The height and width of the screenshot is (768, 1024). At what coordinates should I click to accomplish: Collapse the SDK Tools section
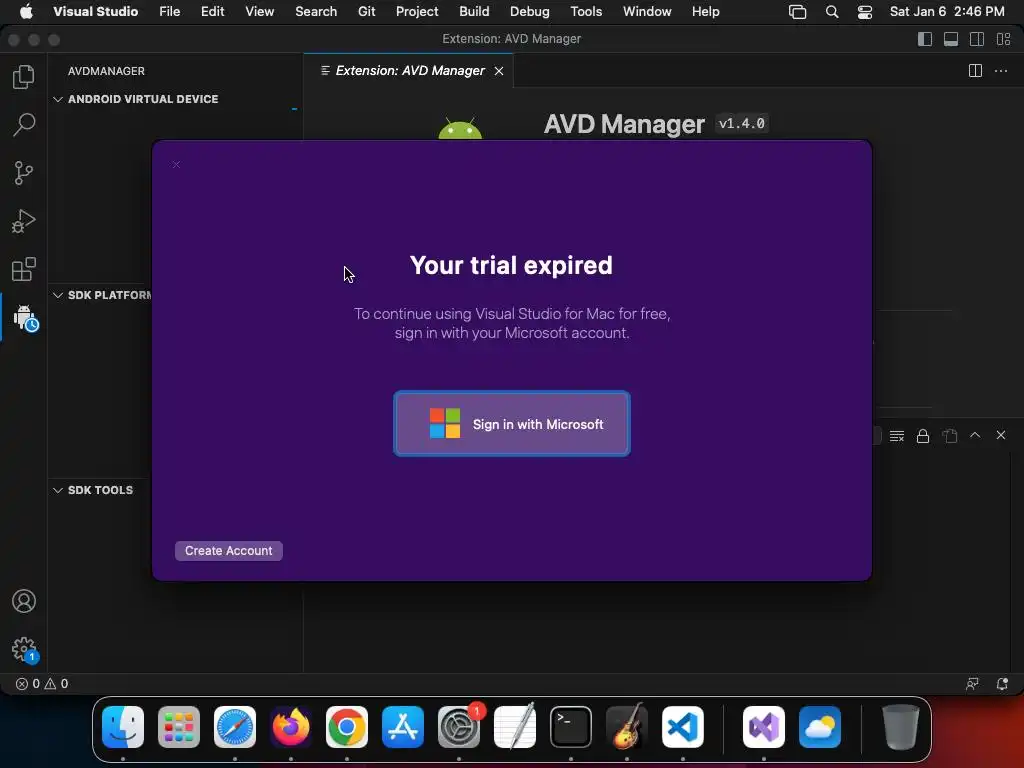click(58, 490)
